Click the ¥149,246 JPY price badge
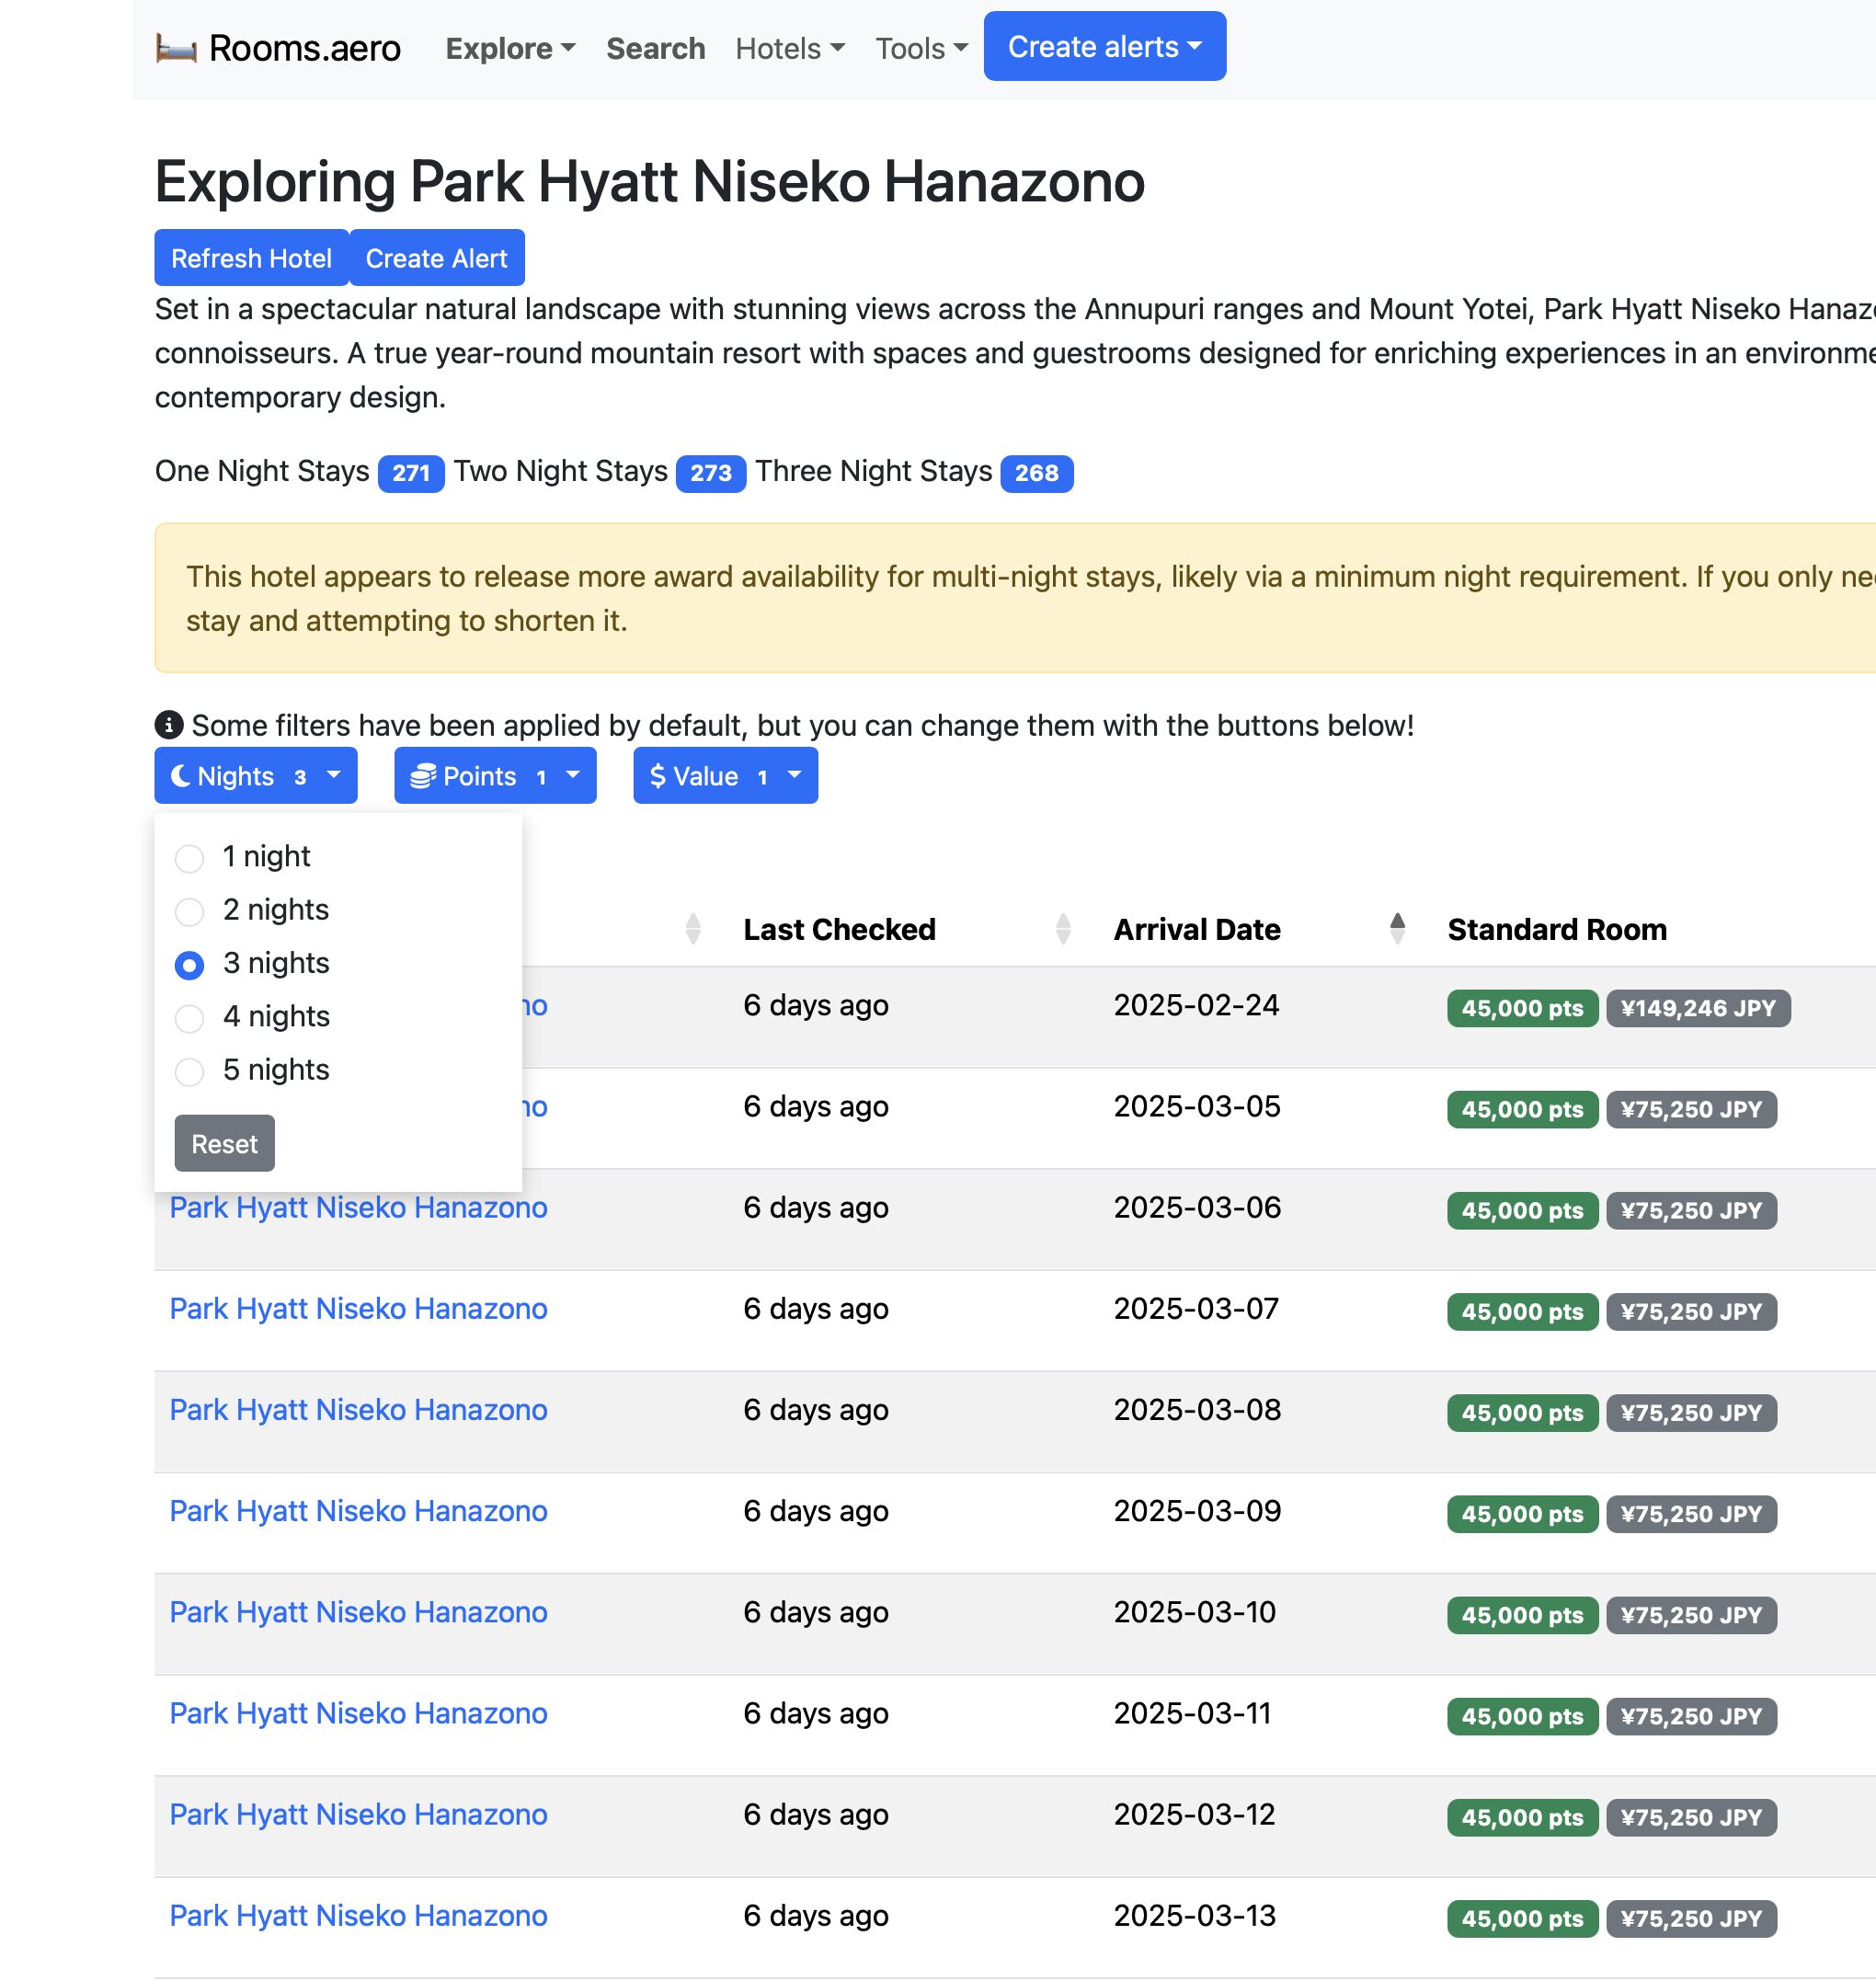Screen dimensions: 1876x1981 [x=1698, y=1008]
